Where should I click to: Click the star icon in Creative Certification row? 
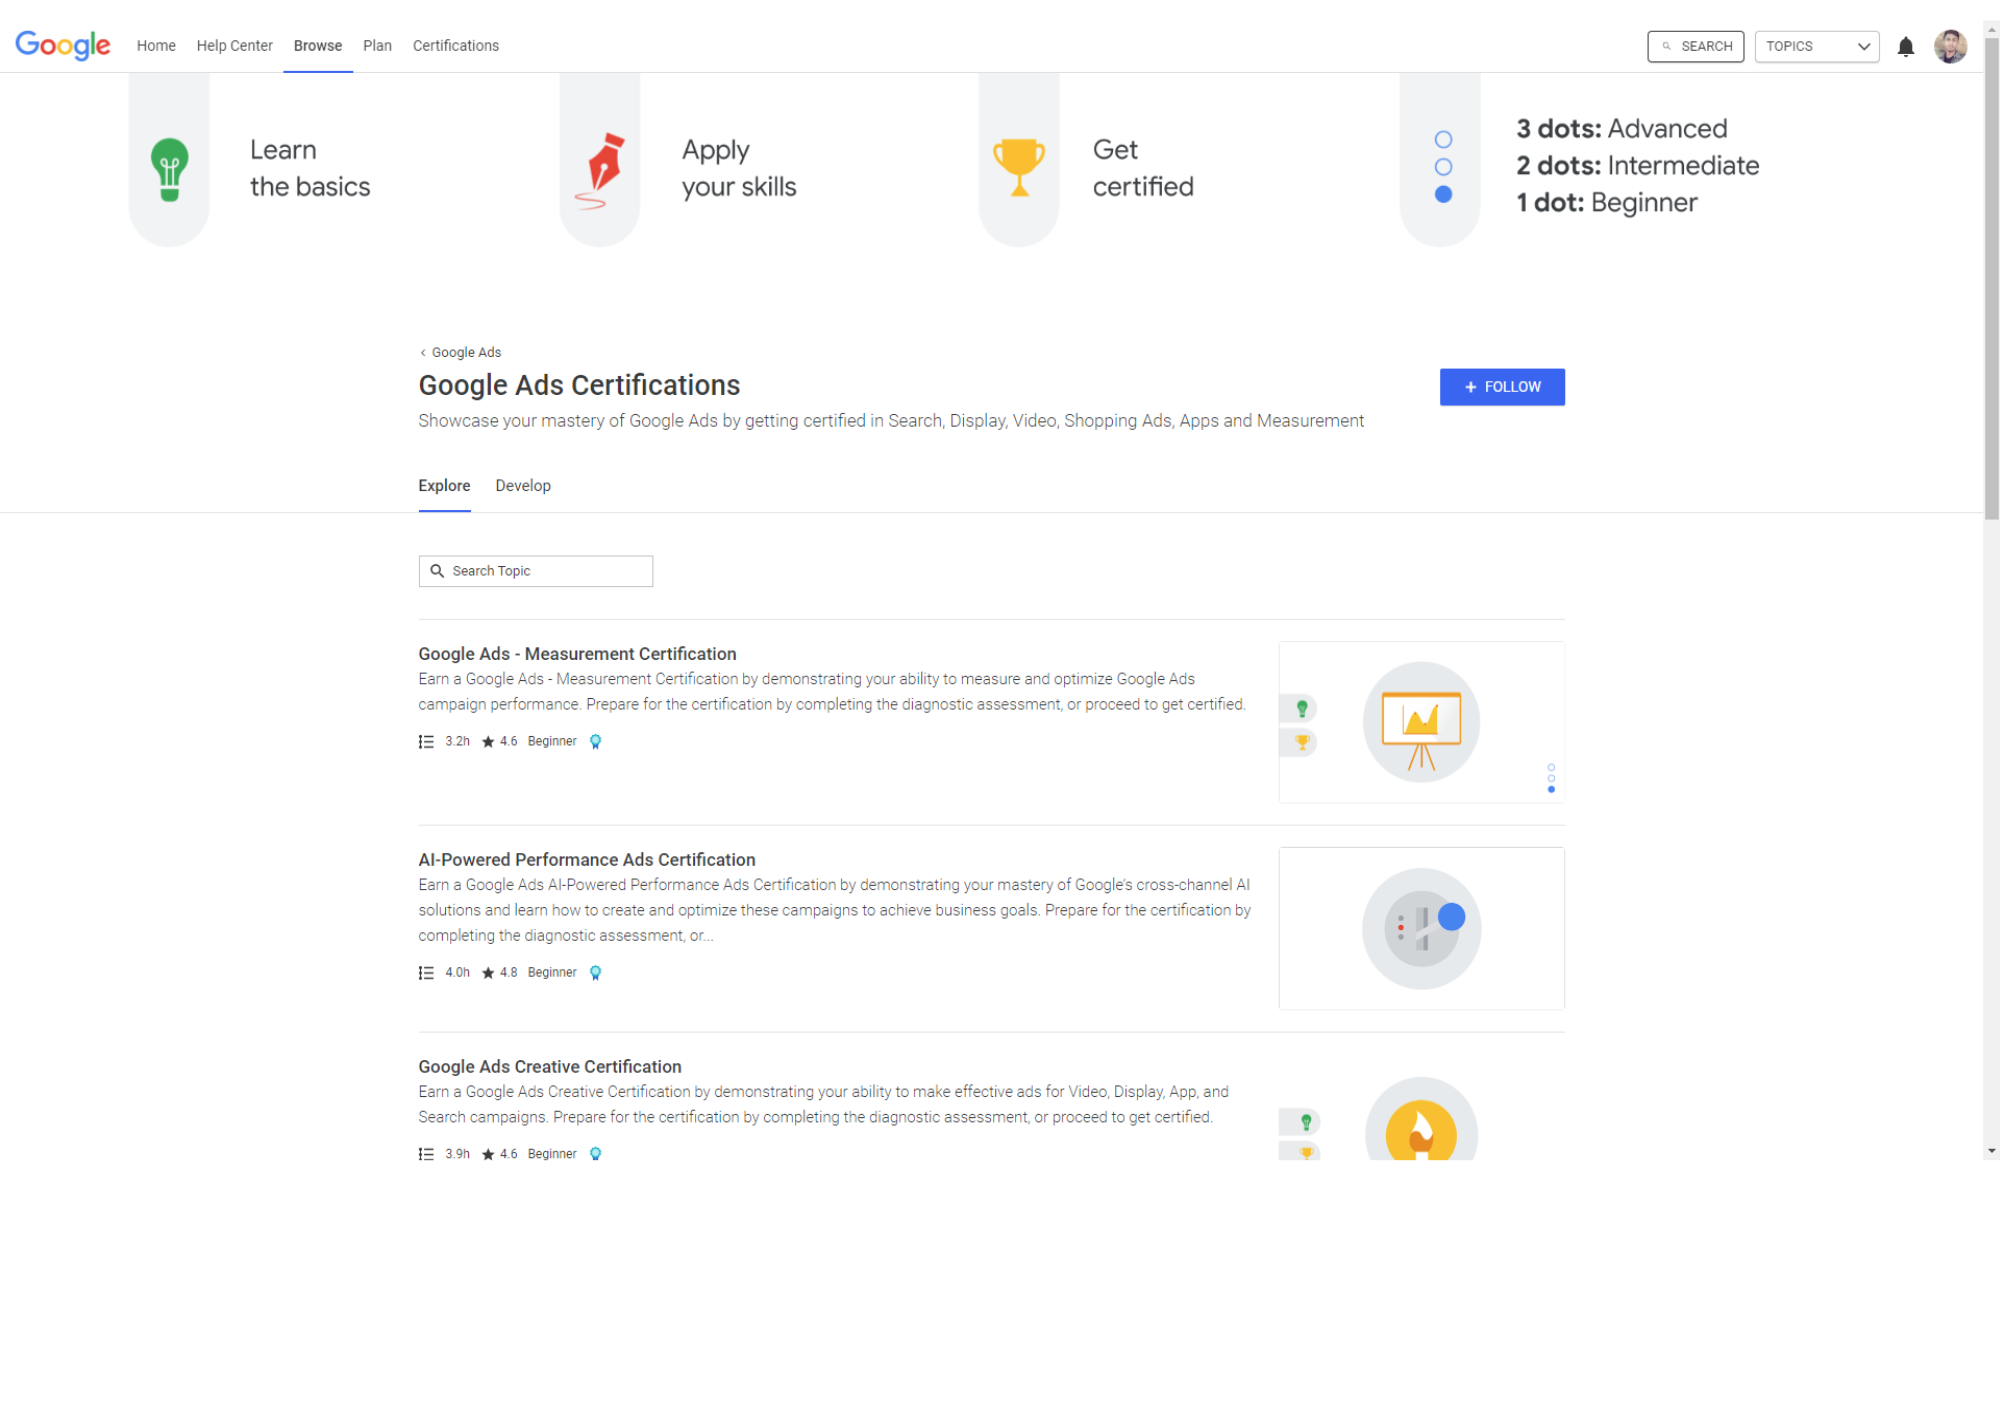pos(488,1153)
